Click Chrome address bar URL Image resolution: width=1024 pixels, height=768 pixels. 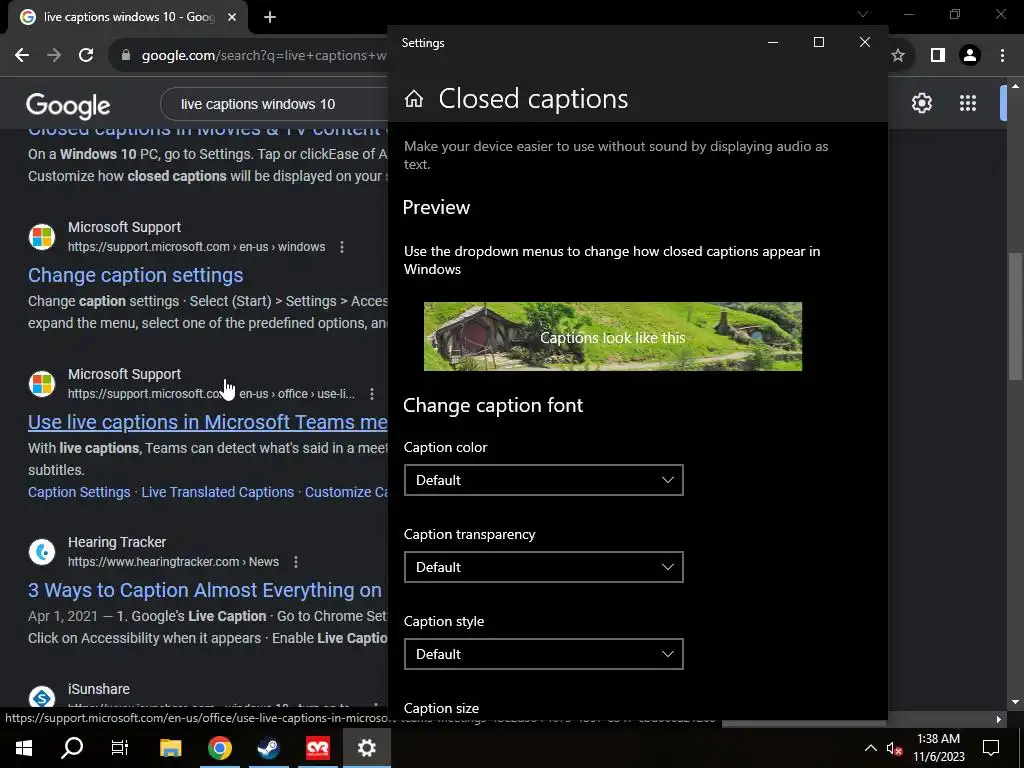point(264,56)
